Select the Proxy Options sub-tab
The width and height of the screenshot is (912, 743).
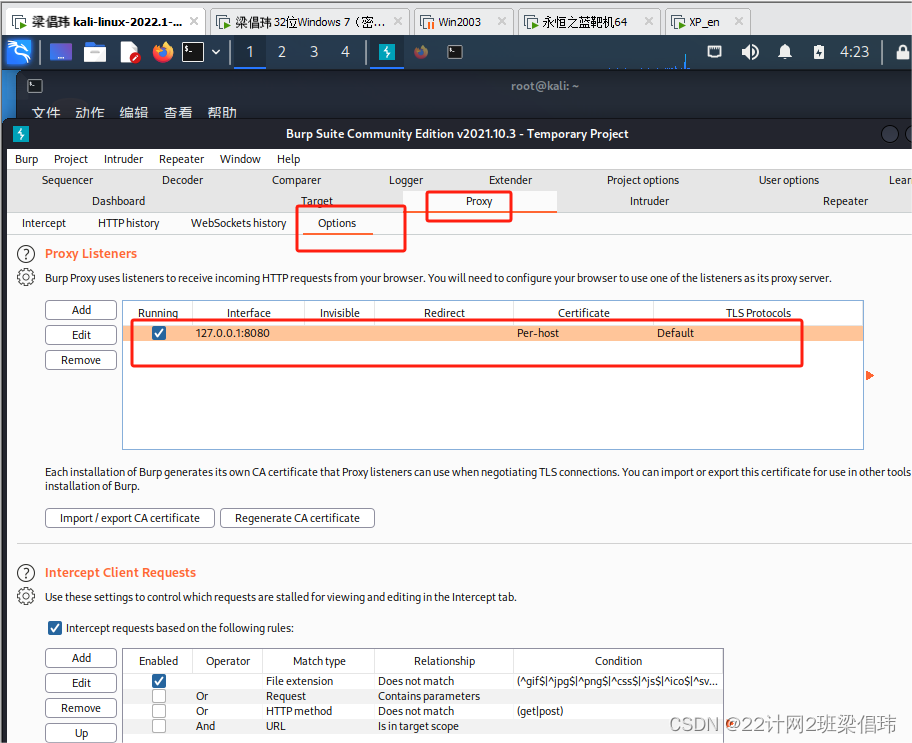337,223
